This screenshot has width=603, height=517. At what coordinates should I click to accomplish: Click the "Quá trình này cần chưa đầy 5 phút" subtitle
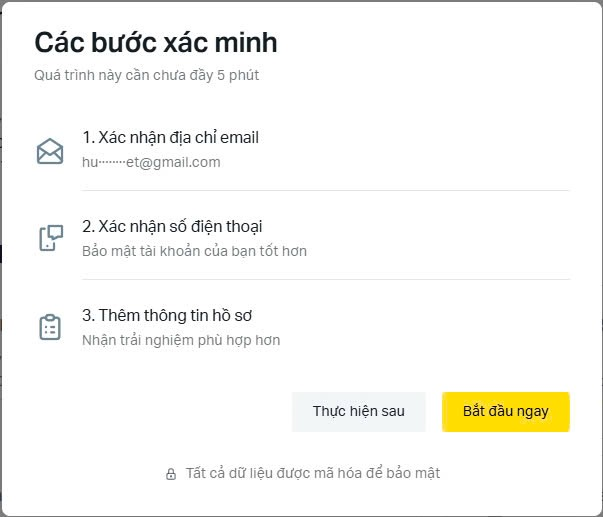(146, 76)
